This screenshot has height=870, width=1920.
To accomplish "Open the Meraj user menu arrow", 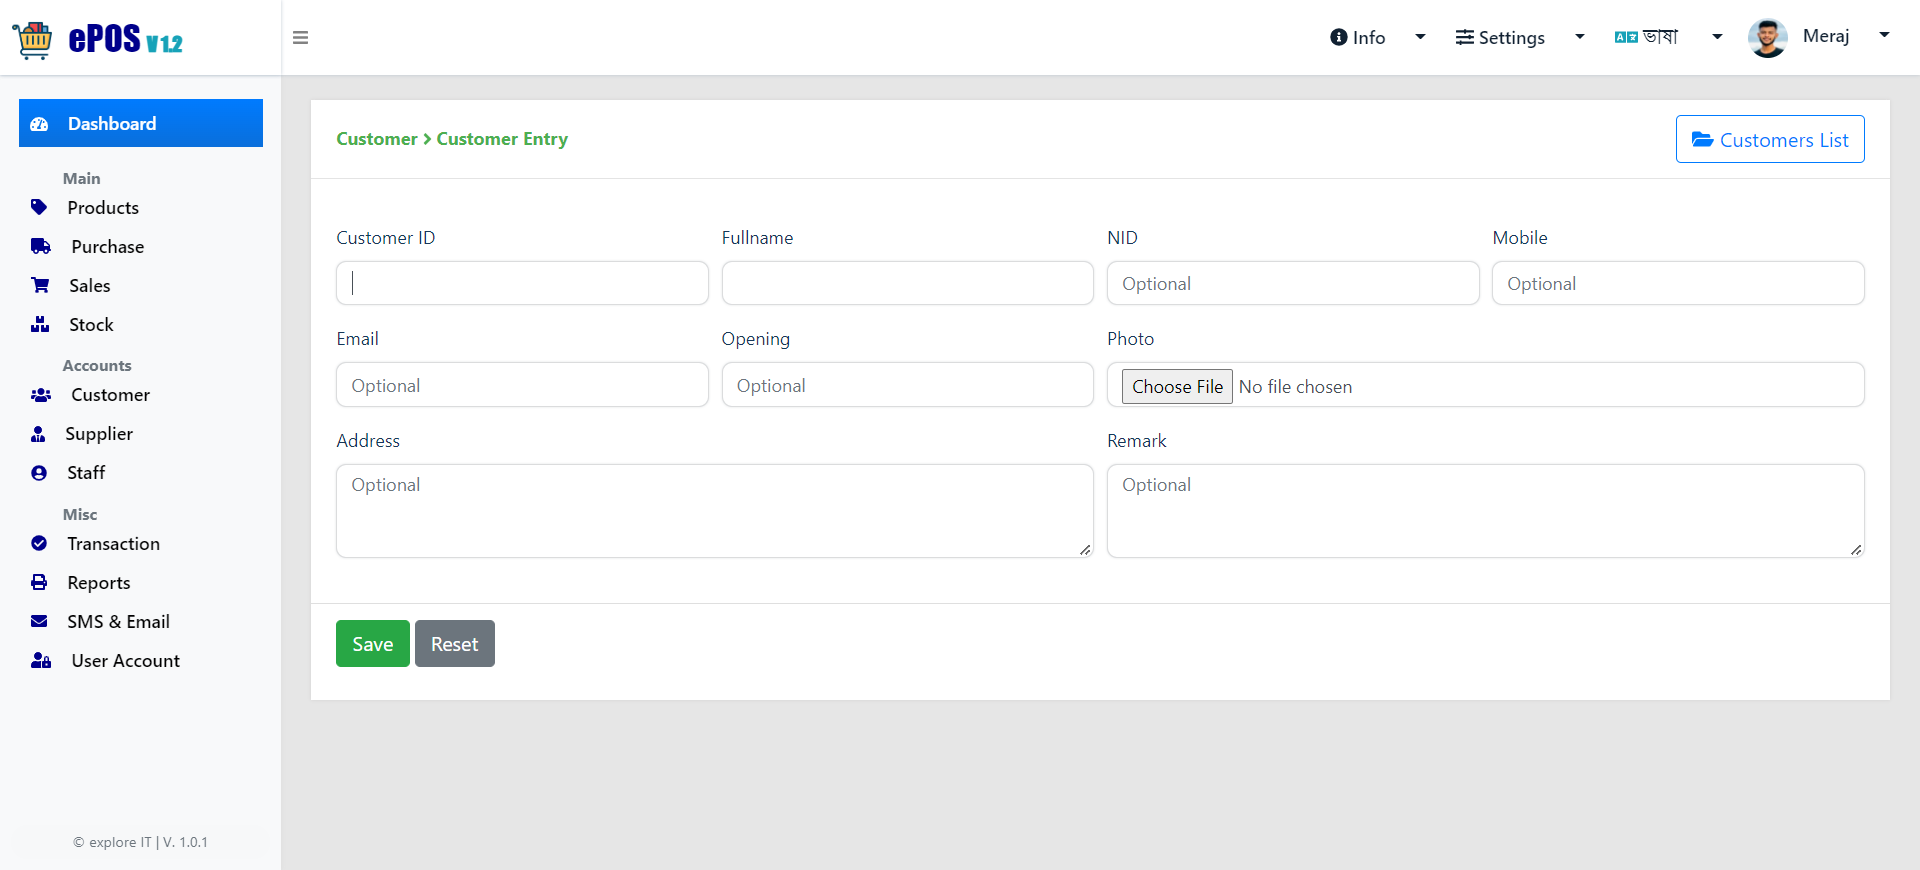I will click(x=1884, y=35).
